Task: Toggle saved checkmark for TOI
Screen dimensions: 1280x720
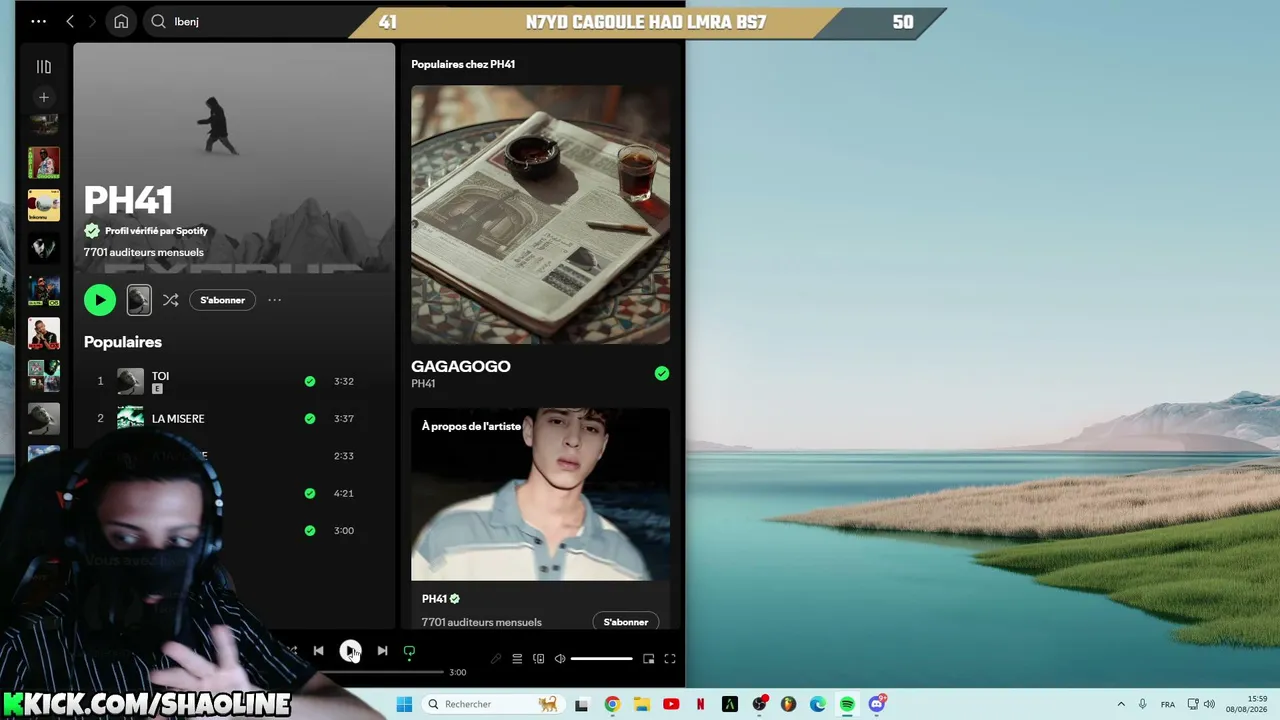Action: coord(310,381)
